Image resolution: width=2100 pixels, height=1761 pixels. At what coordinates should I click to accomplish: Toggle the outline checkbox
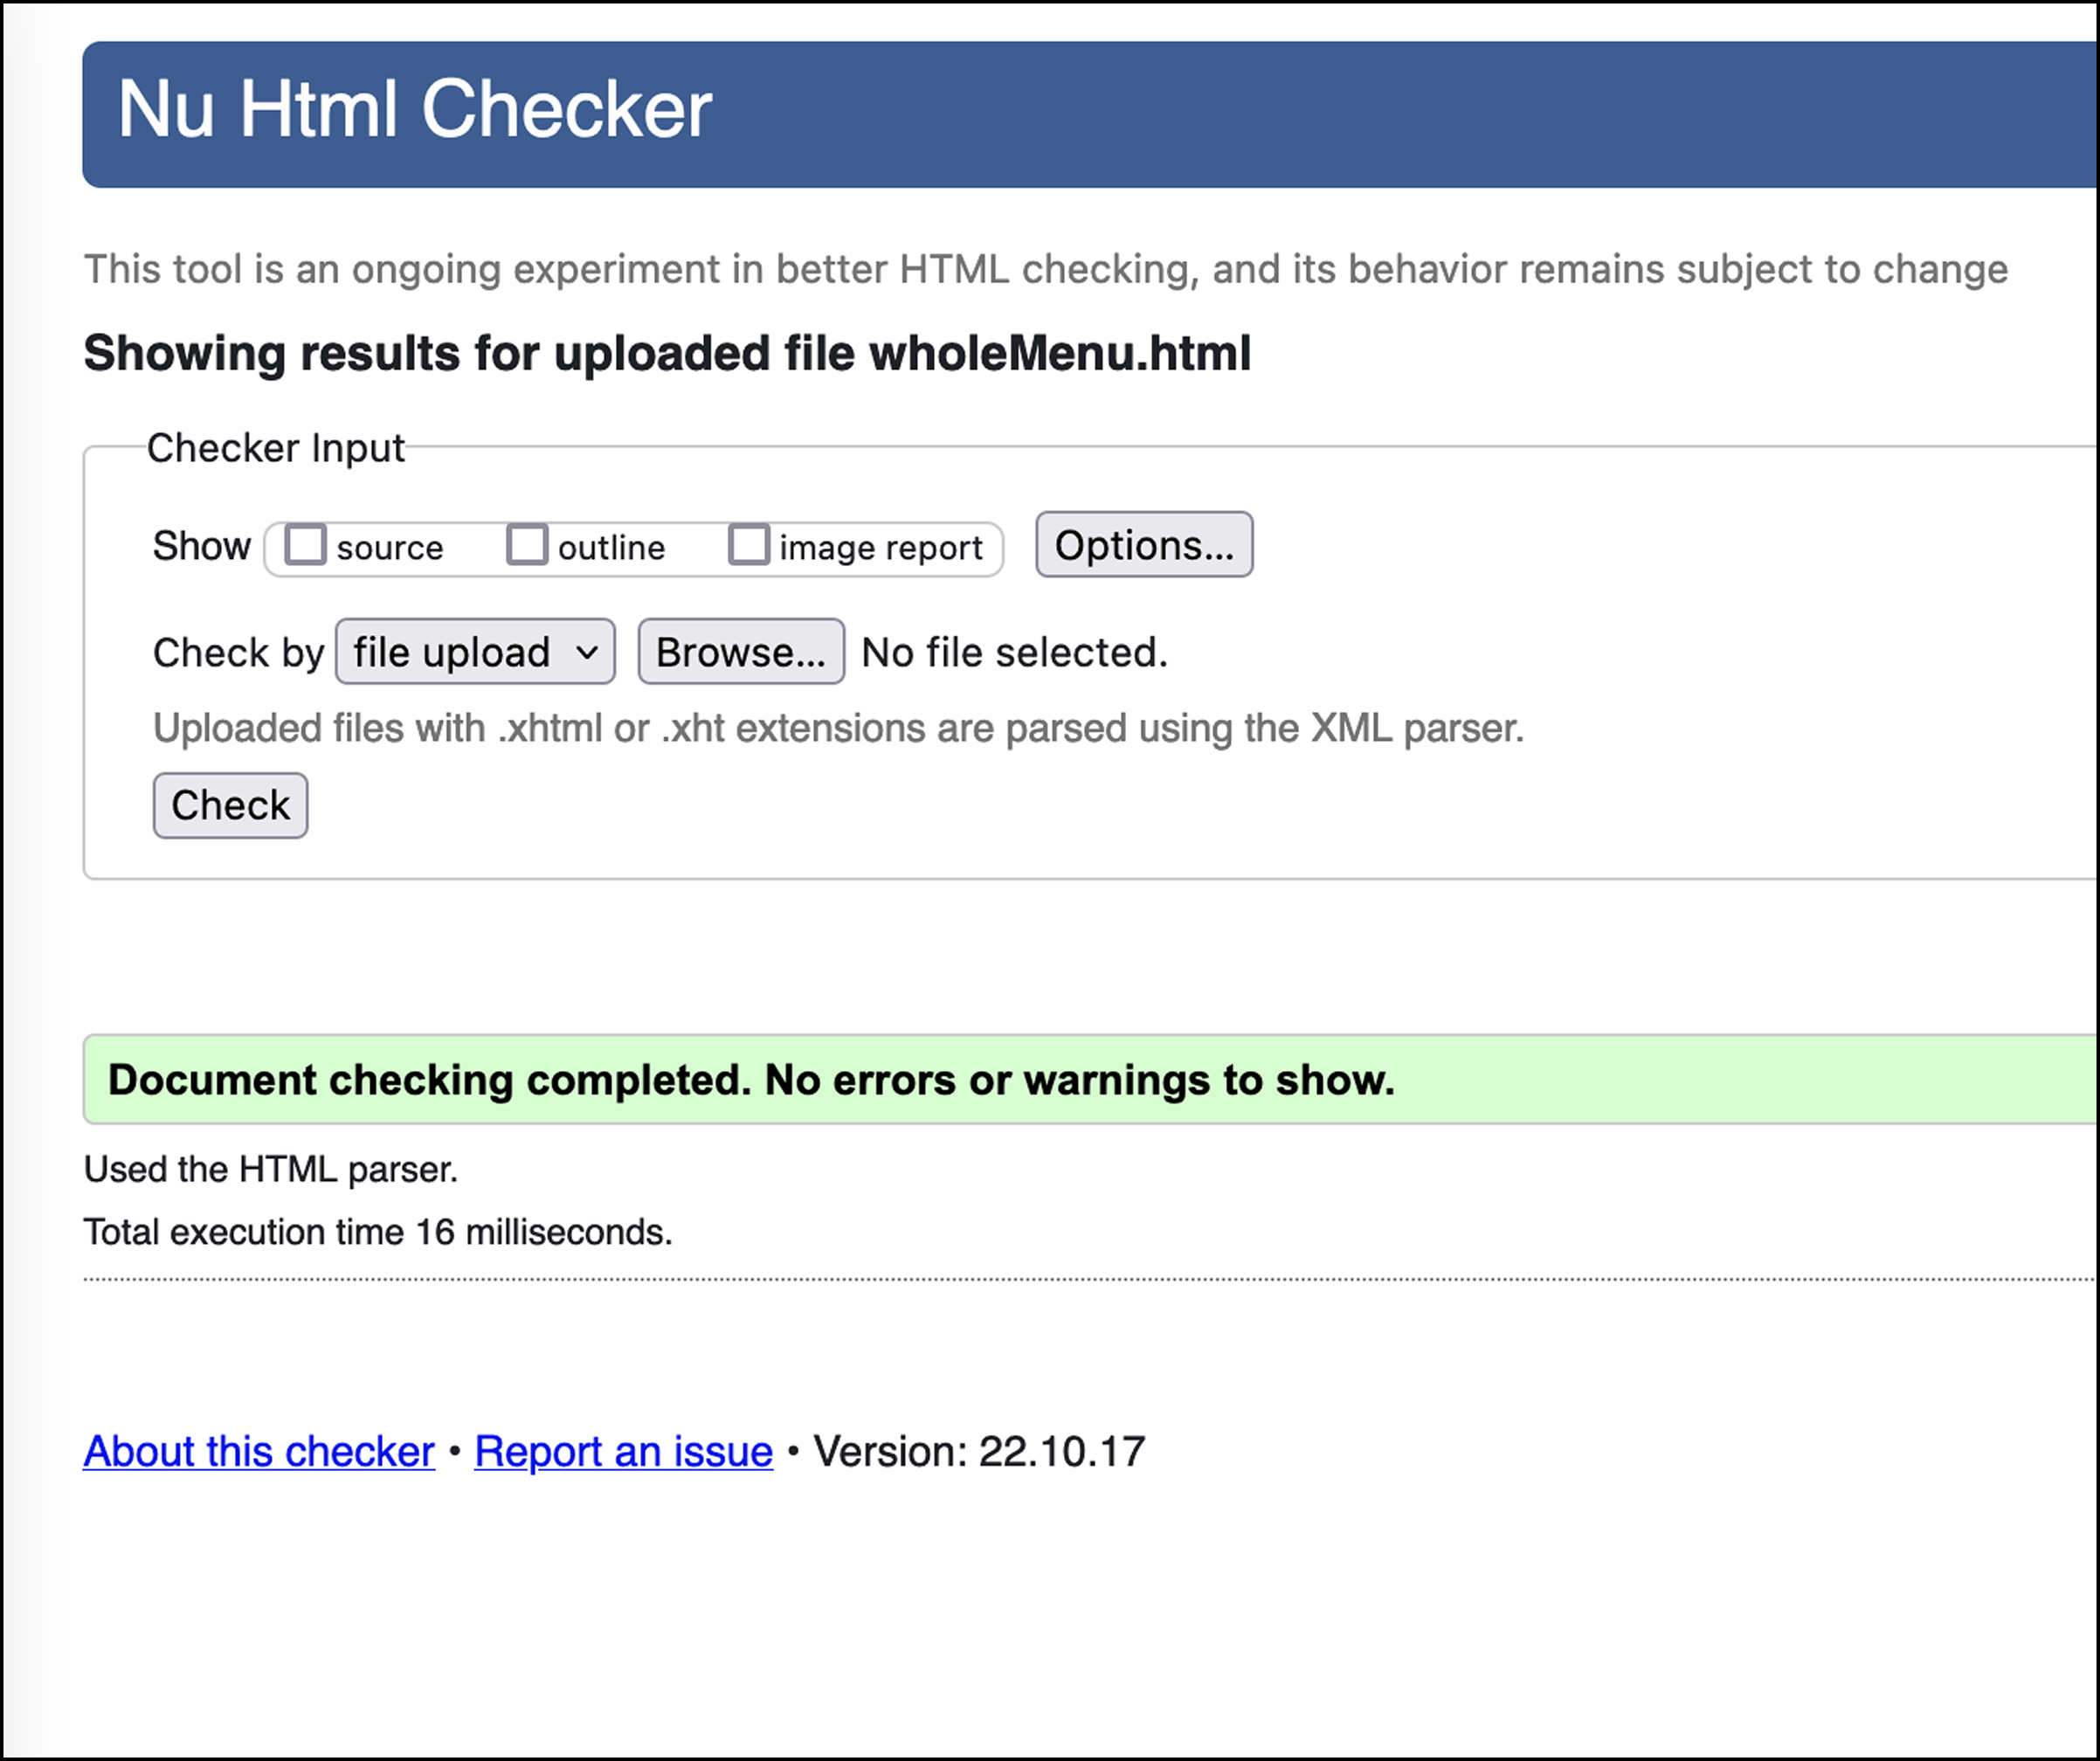[x=527, y=545]
